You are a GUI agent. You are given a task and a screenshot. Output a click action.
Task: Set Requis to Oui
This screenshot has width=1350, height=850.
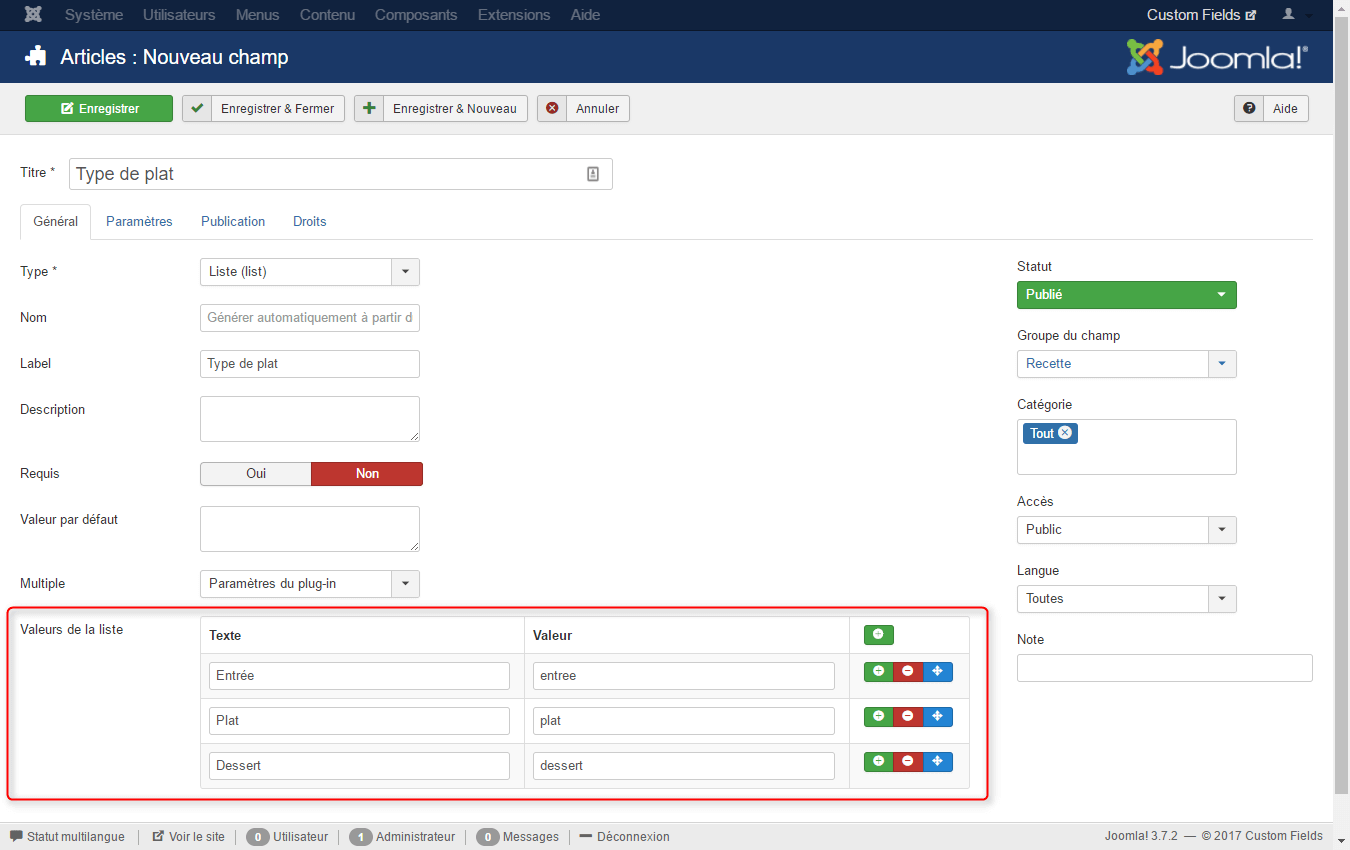(256, 474)
